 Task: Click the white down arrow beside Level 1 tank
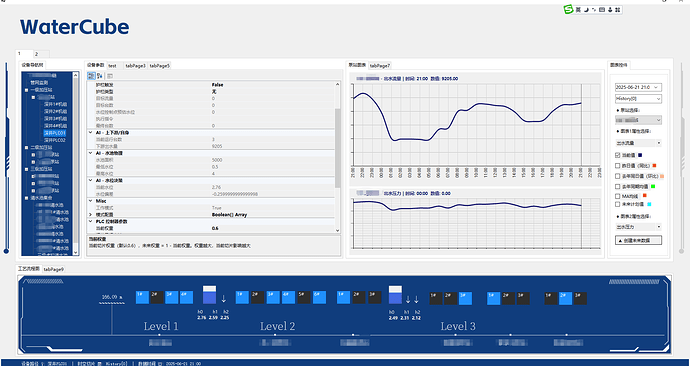point(224,299)
